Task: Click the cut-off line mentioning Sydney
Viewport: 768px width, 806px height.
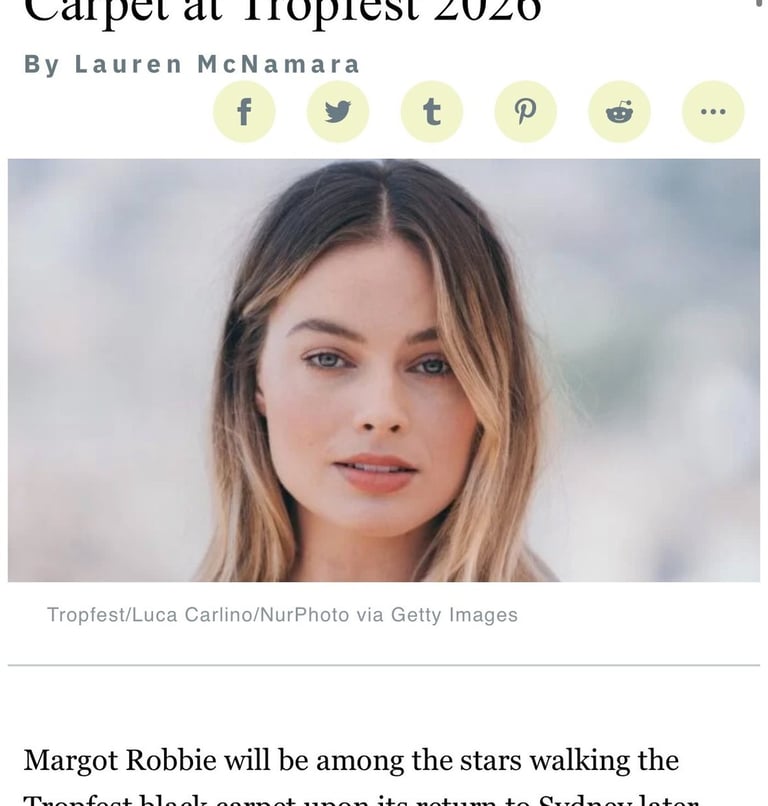Action: [360, 799]
